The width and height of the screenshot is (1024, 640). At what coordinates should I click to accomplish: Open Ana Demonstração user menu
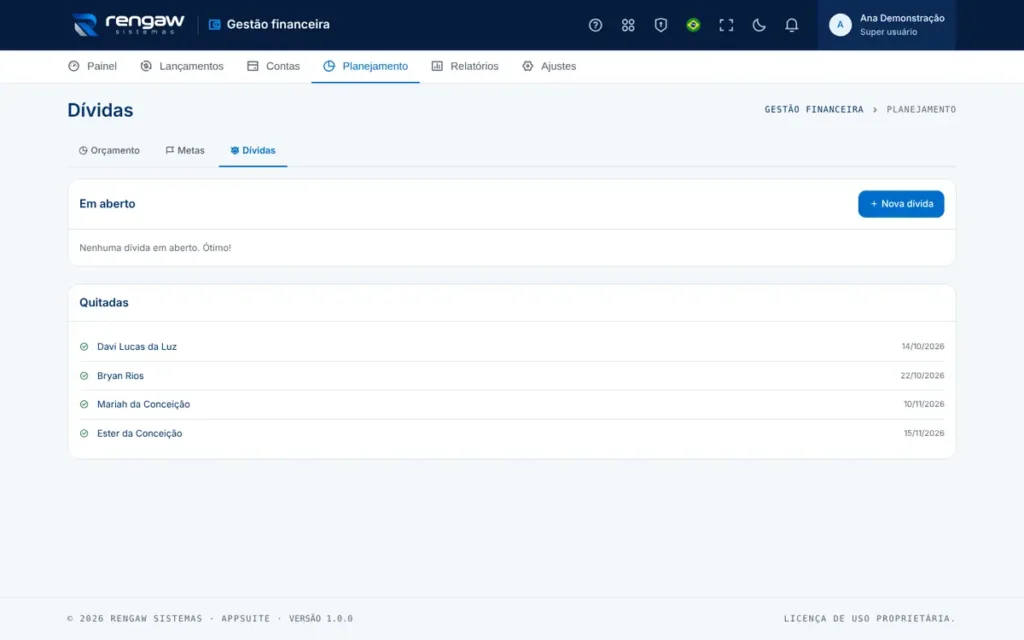tap(886, 25)
